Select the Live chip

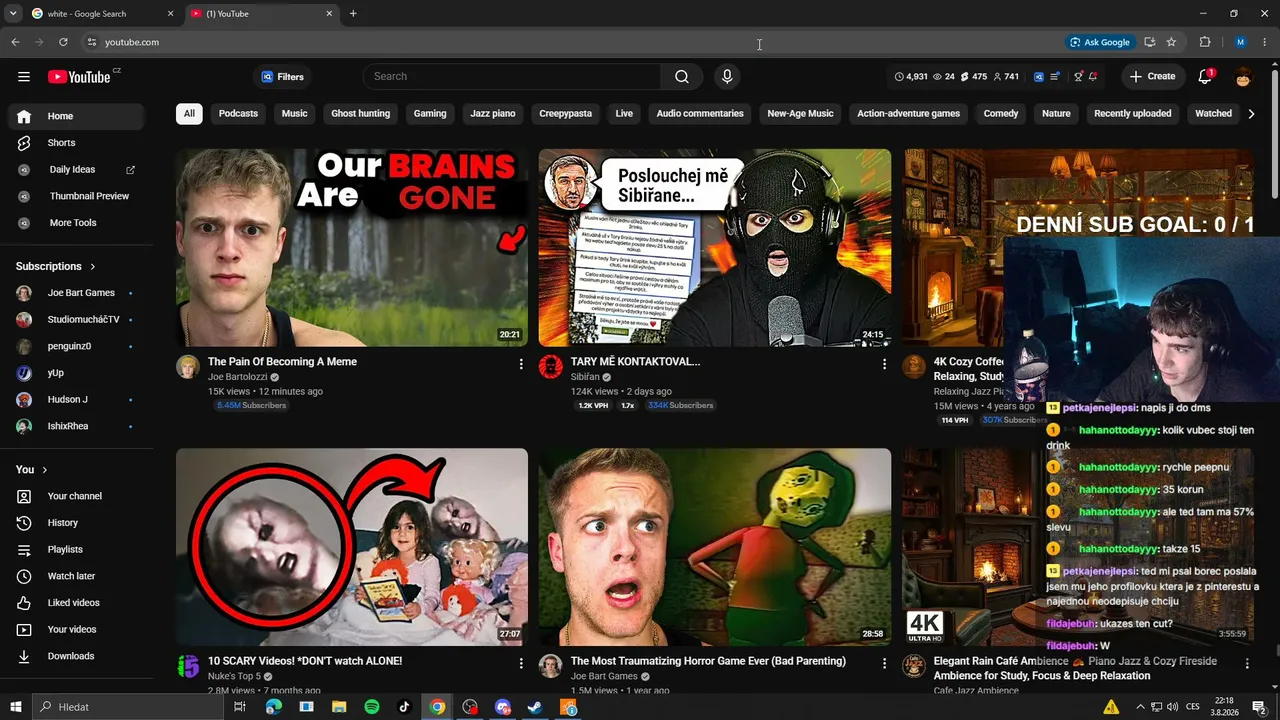[x=624, y=114]
